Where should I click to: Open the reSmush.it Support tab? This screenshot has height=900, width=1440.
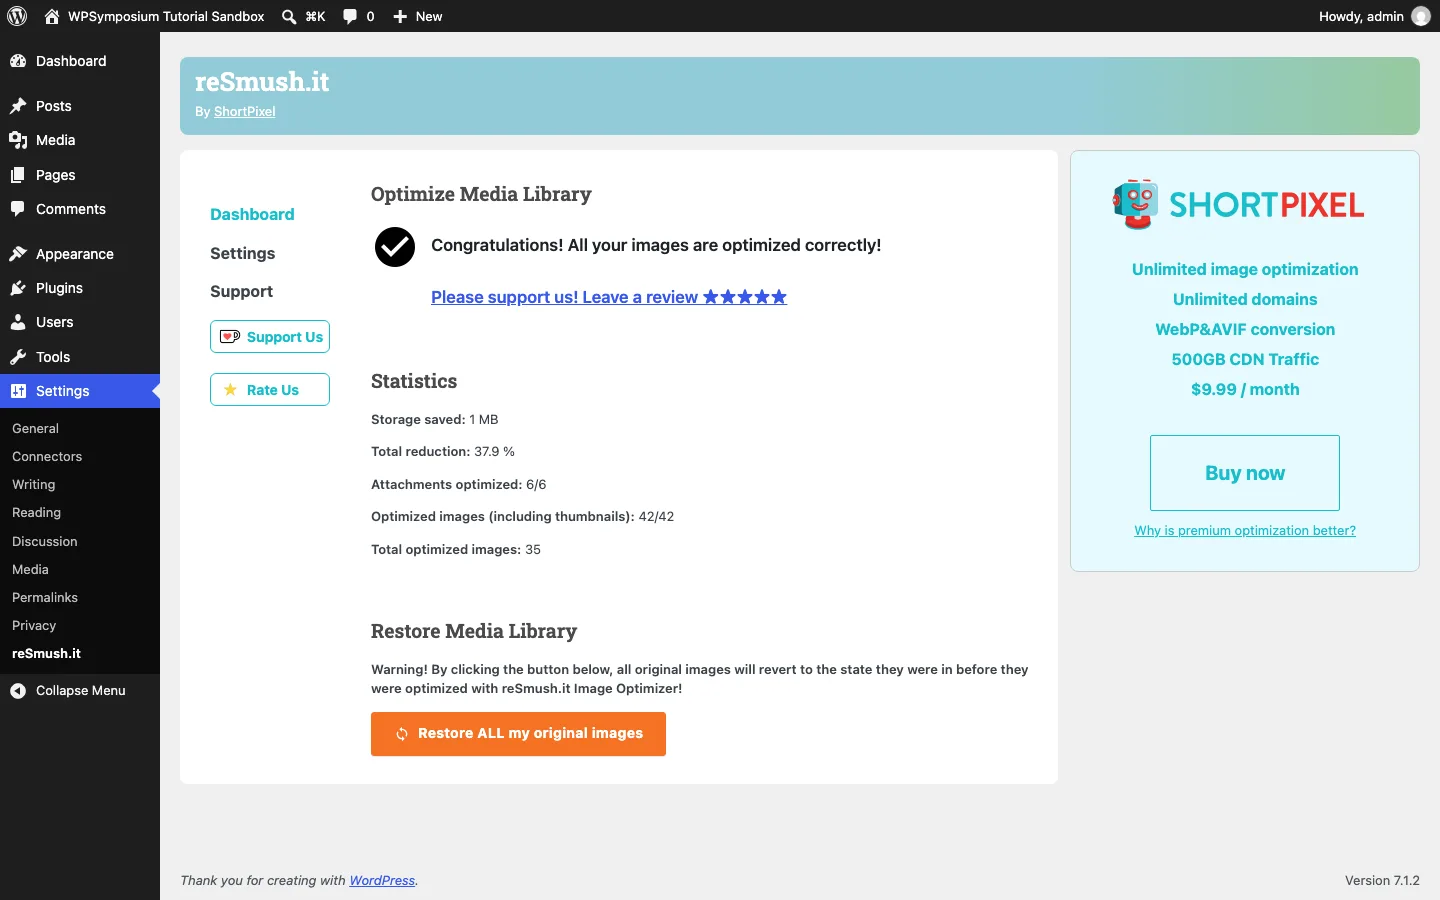pos(241,291)
